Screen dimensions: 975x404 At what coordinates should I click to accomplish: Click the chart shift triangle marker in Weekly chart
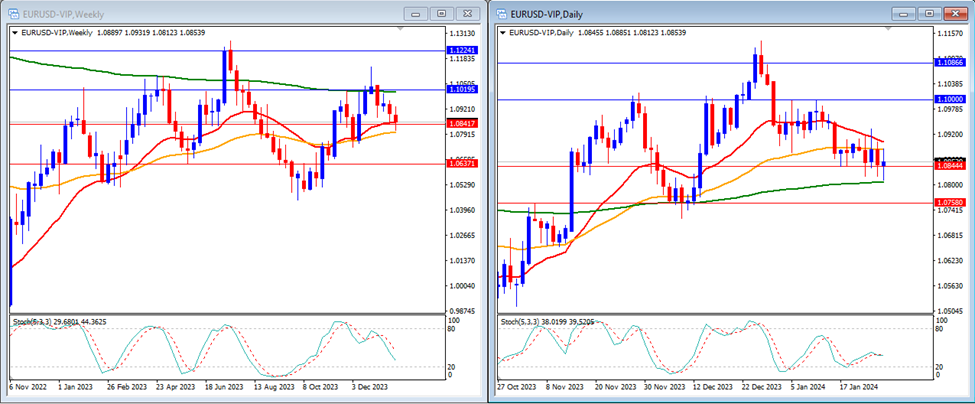point(401,29)
